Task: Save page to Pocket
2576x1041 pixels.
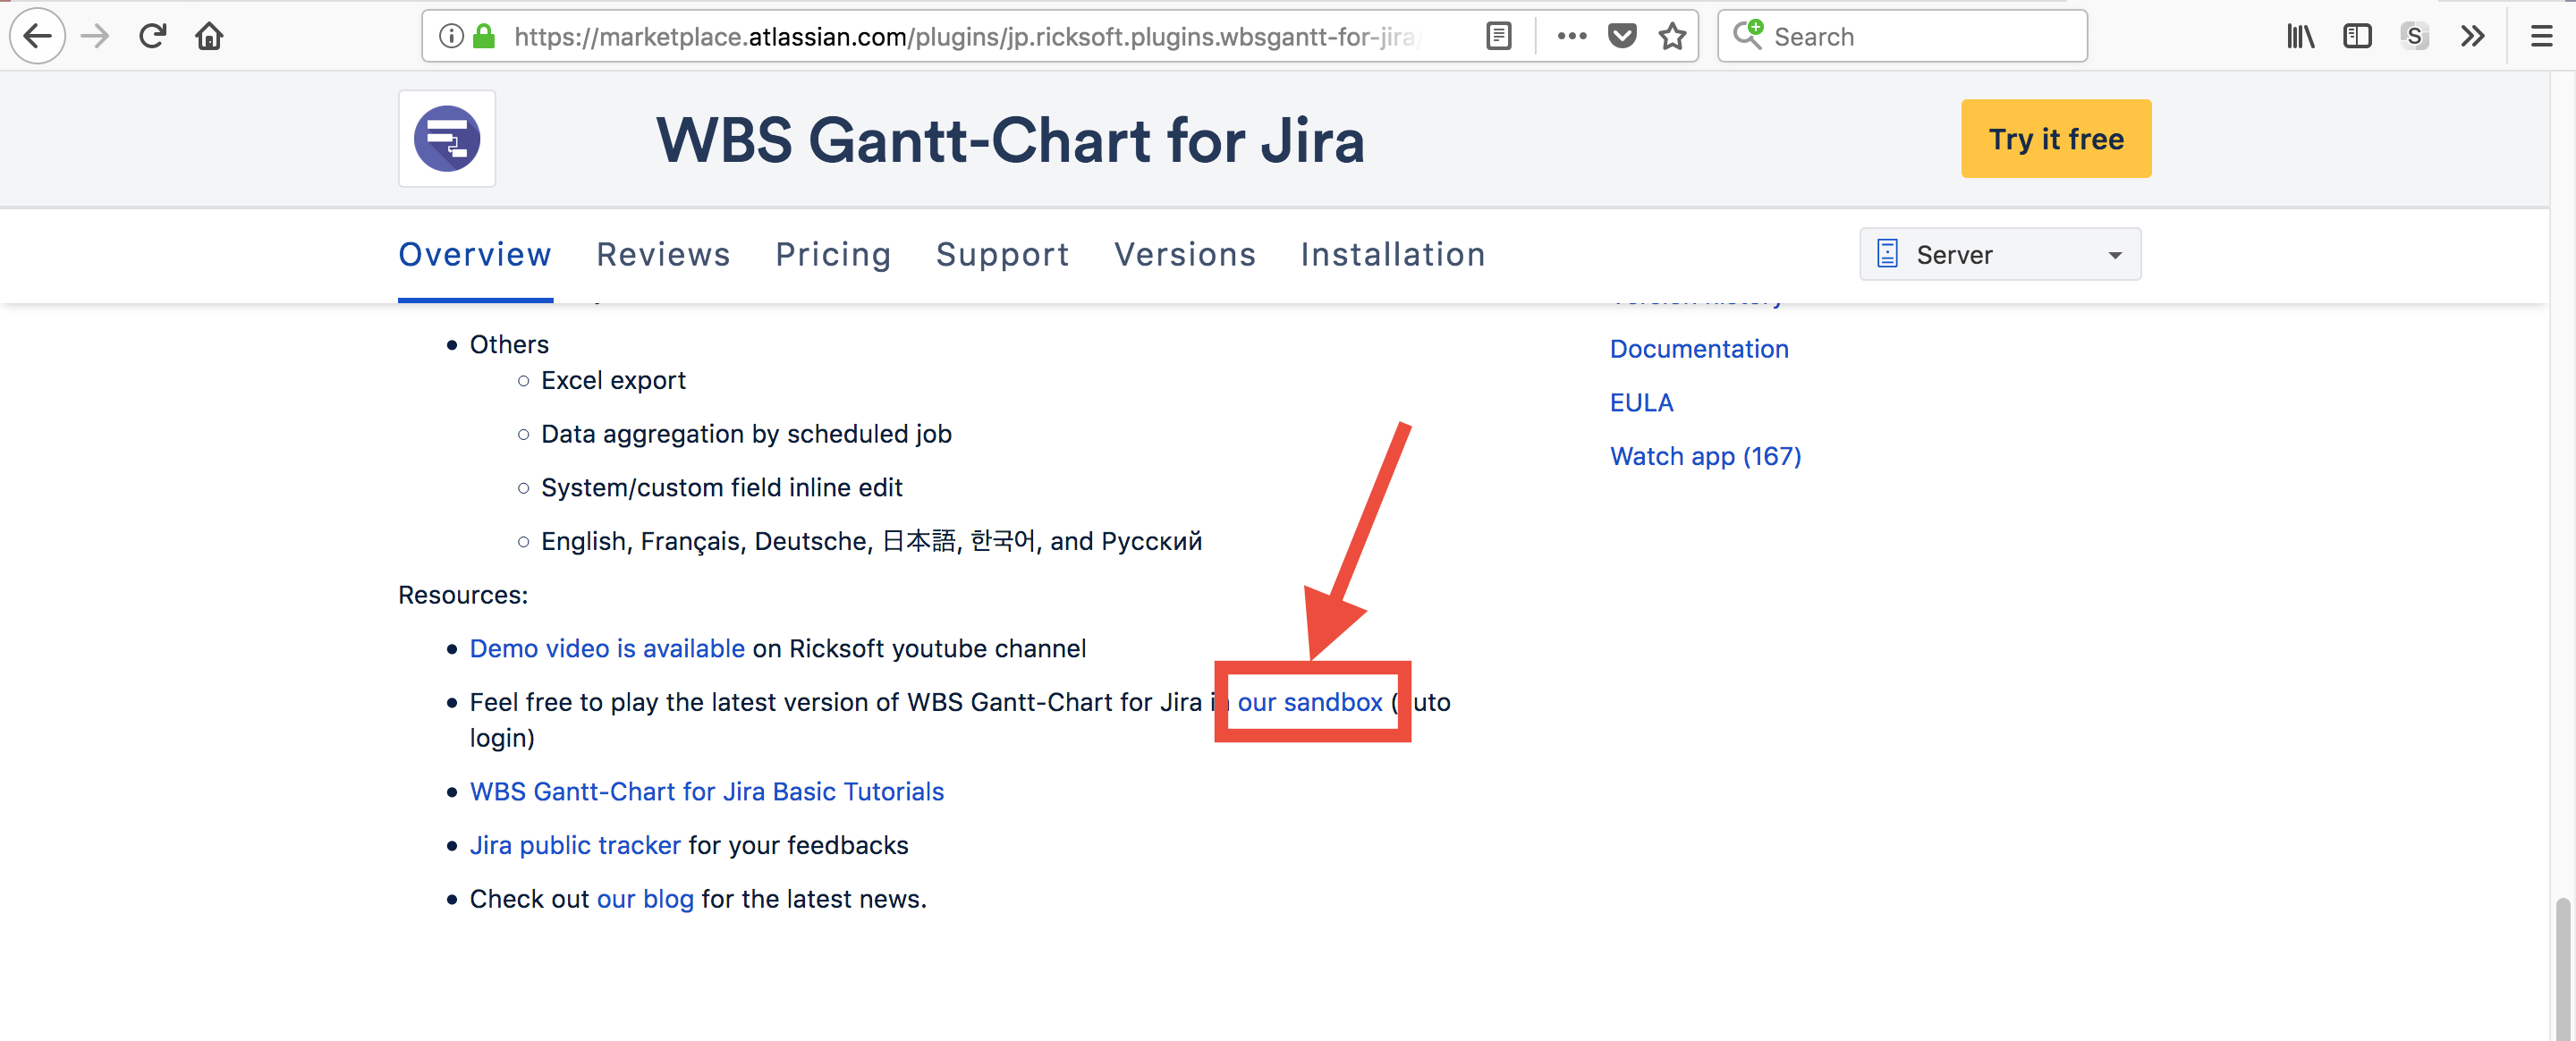Action: (1622, 37)
